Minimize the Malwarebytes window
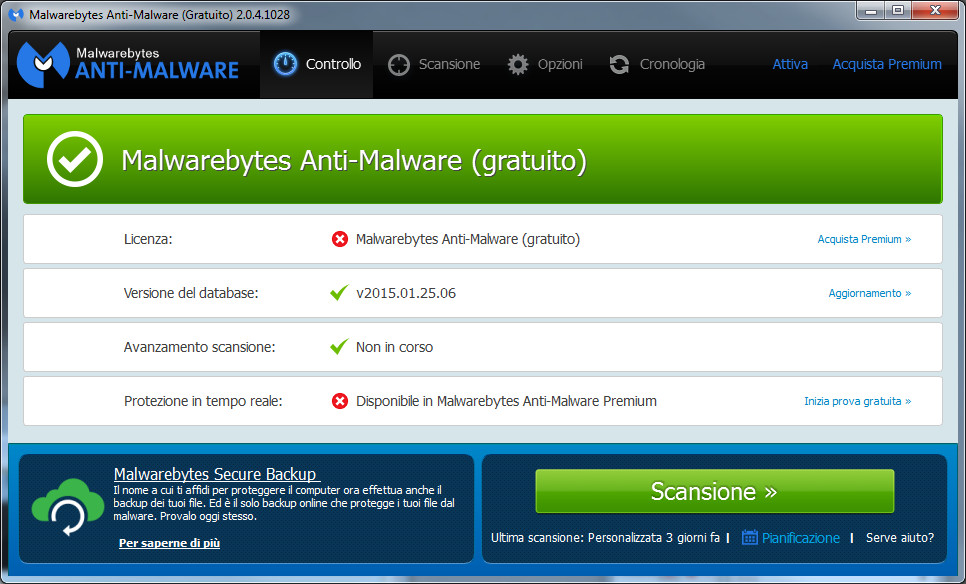Viewport: 966px width, 584px height. point(871,10)
